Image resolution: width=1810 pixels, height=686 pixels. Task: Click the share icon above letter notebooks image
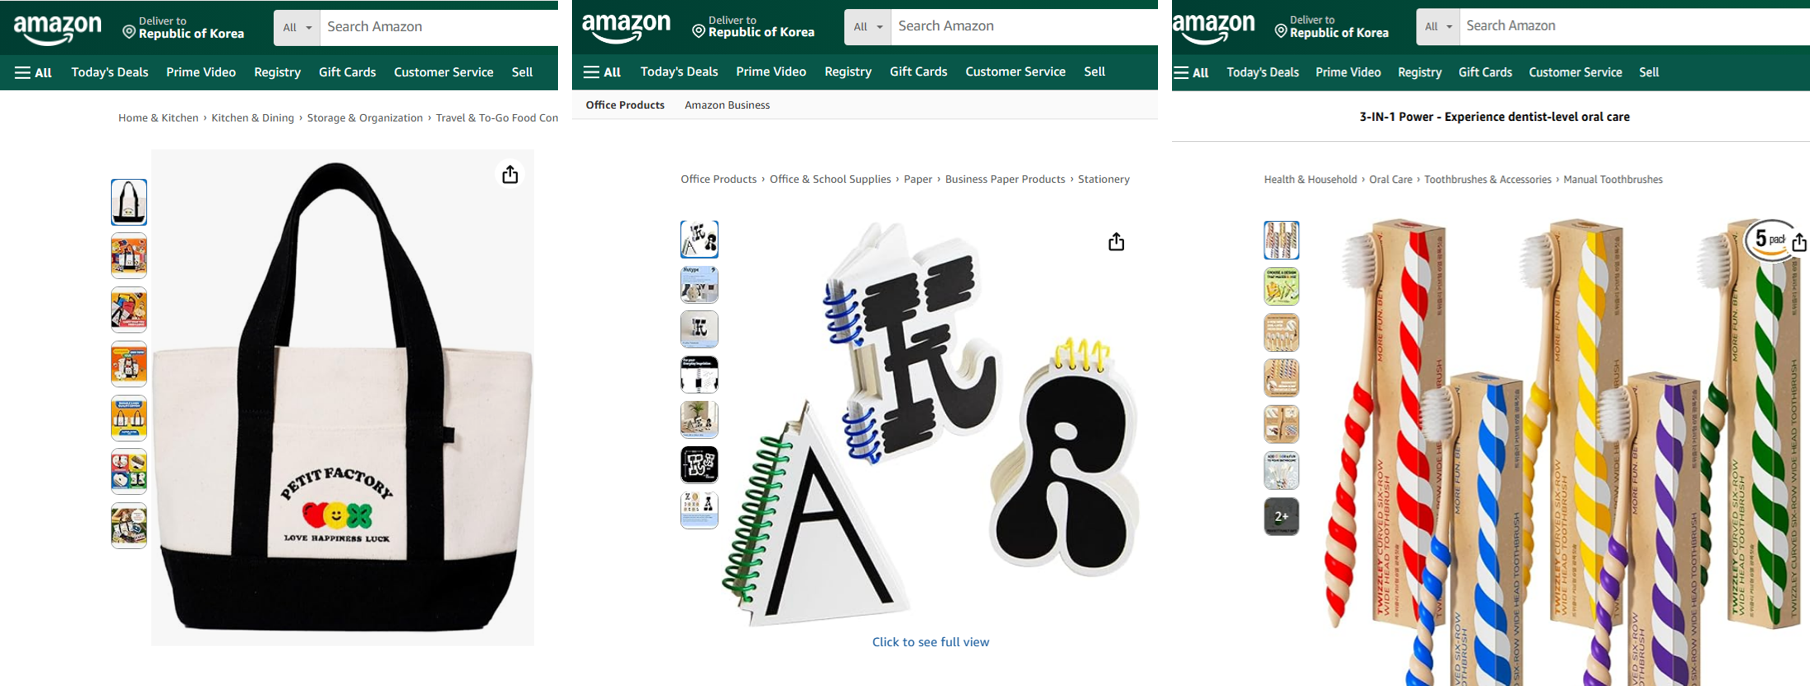1116,242
